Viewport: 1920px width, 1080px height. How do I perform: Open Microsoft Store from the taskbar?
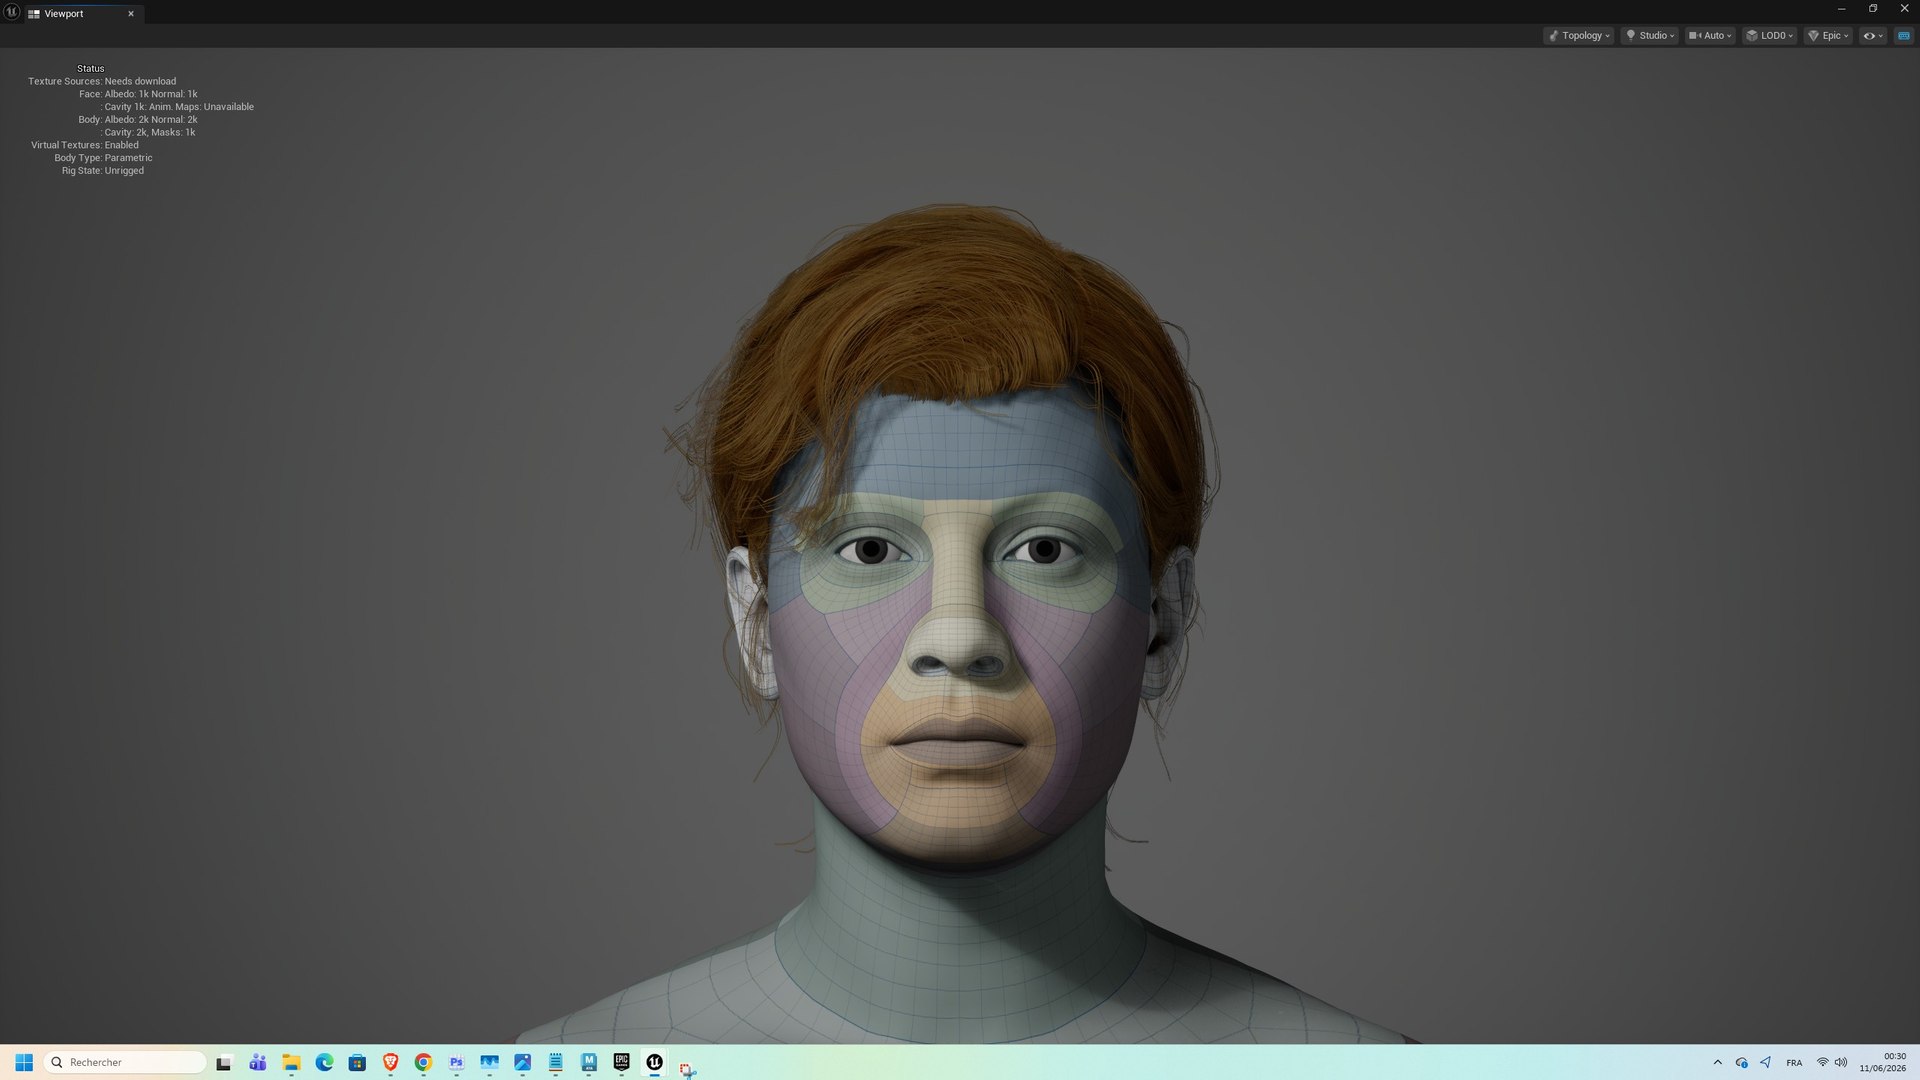tap(357, 1062)
